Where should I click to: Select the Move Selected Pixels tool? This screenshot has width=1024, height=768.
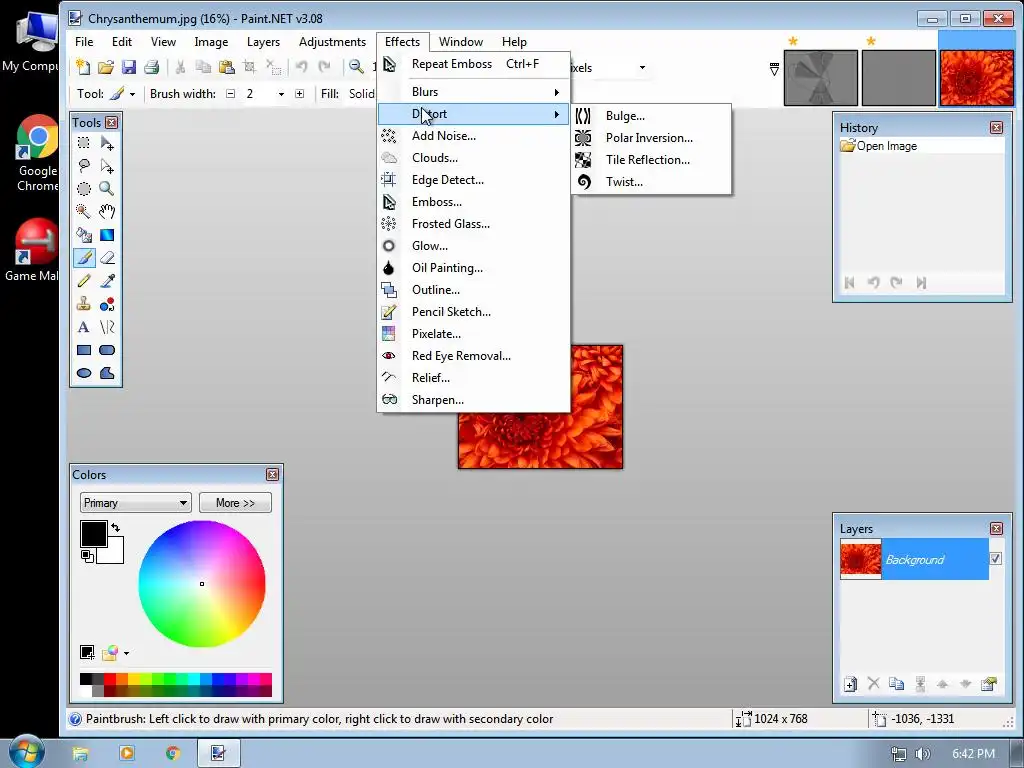(x=107, y=142)
